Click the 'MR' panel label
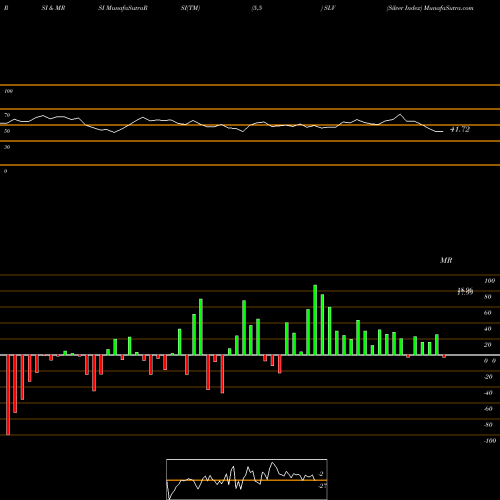The width and height of the screenshot is (500, 500). click(x=446, y=260)
